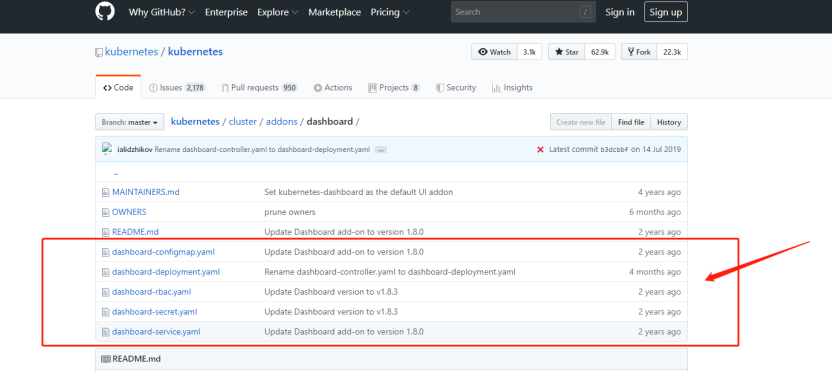Click the Star button
Screen dimensions: 832x372
tap(567, 52)
